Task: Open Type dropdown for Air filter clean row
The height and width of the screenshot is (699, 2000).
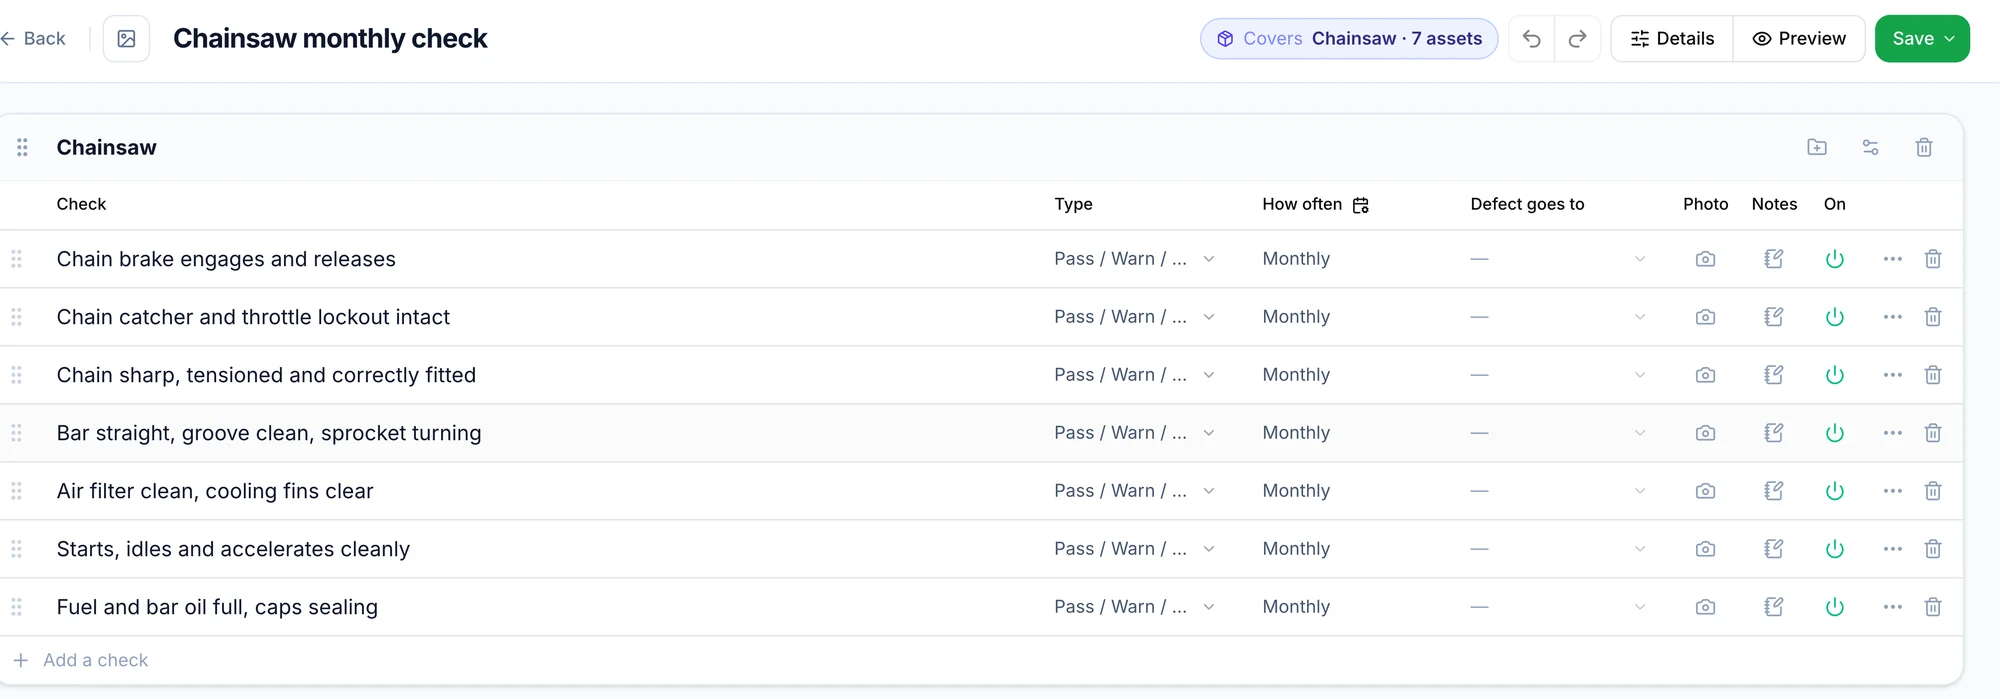Action: (1135, 491)
